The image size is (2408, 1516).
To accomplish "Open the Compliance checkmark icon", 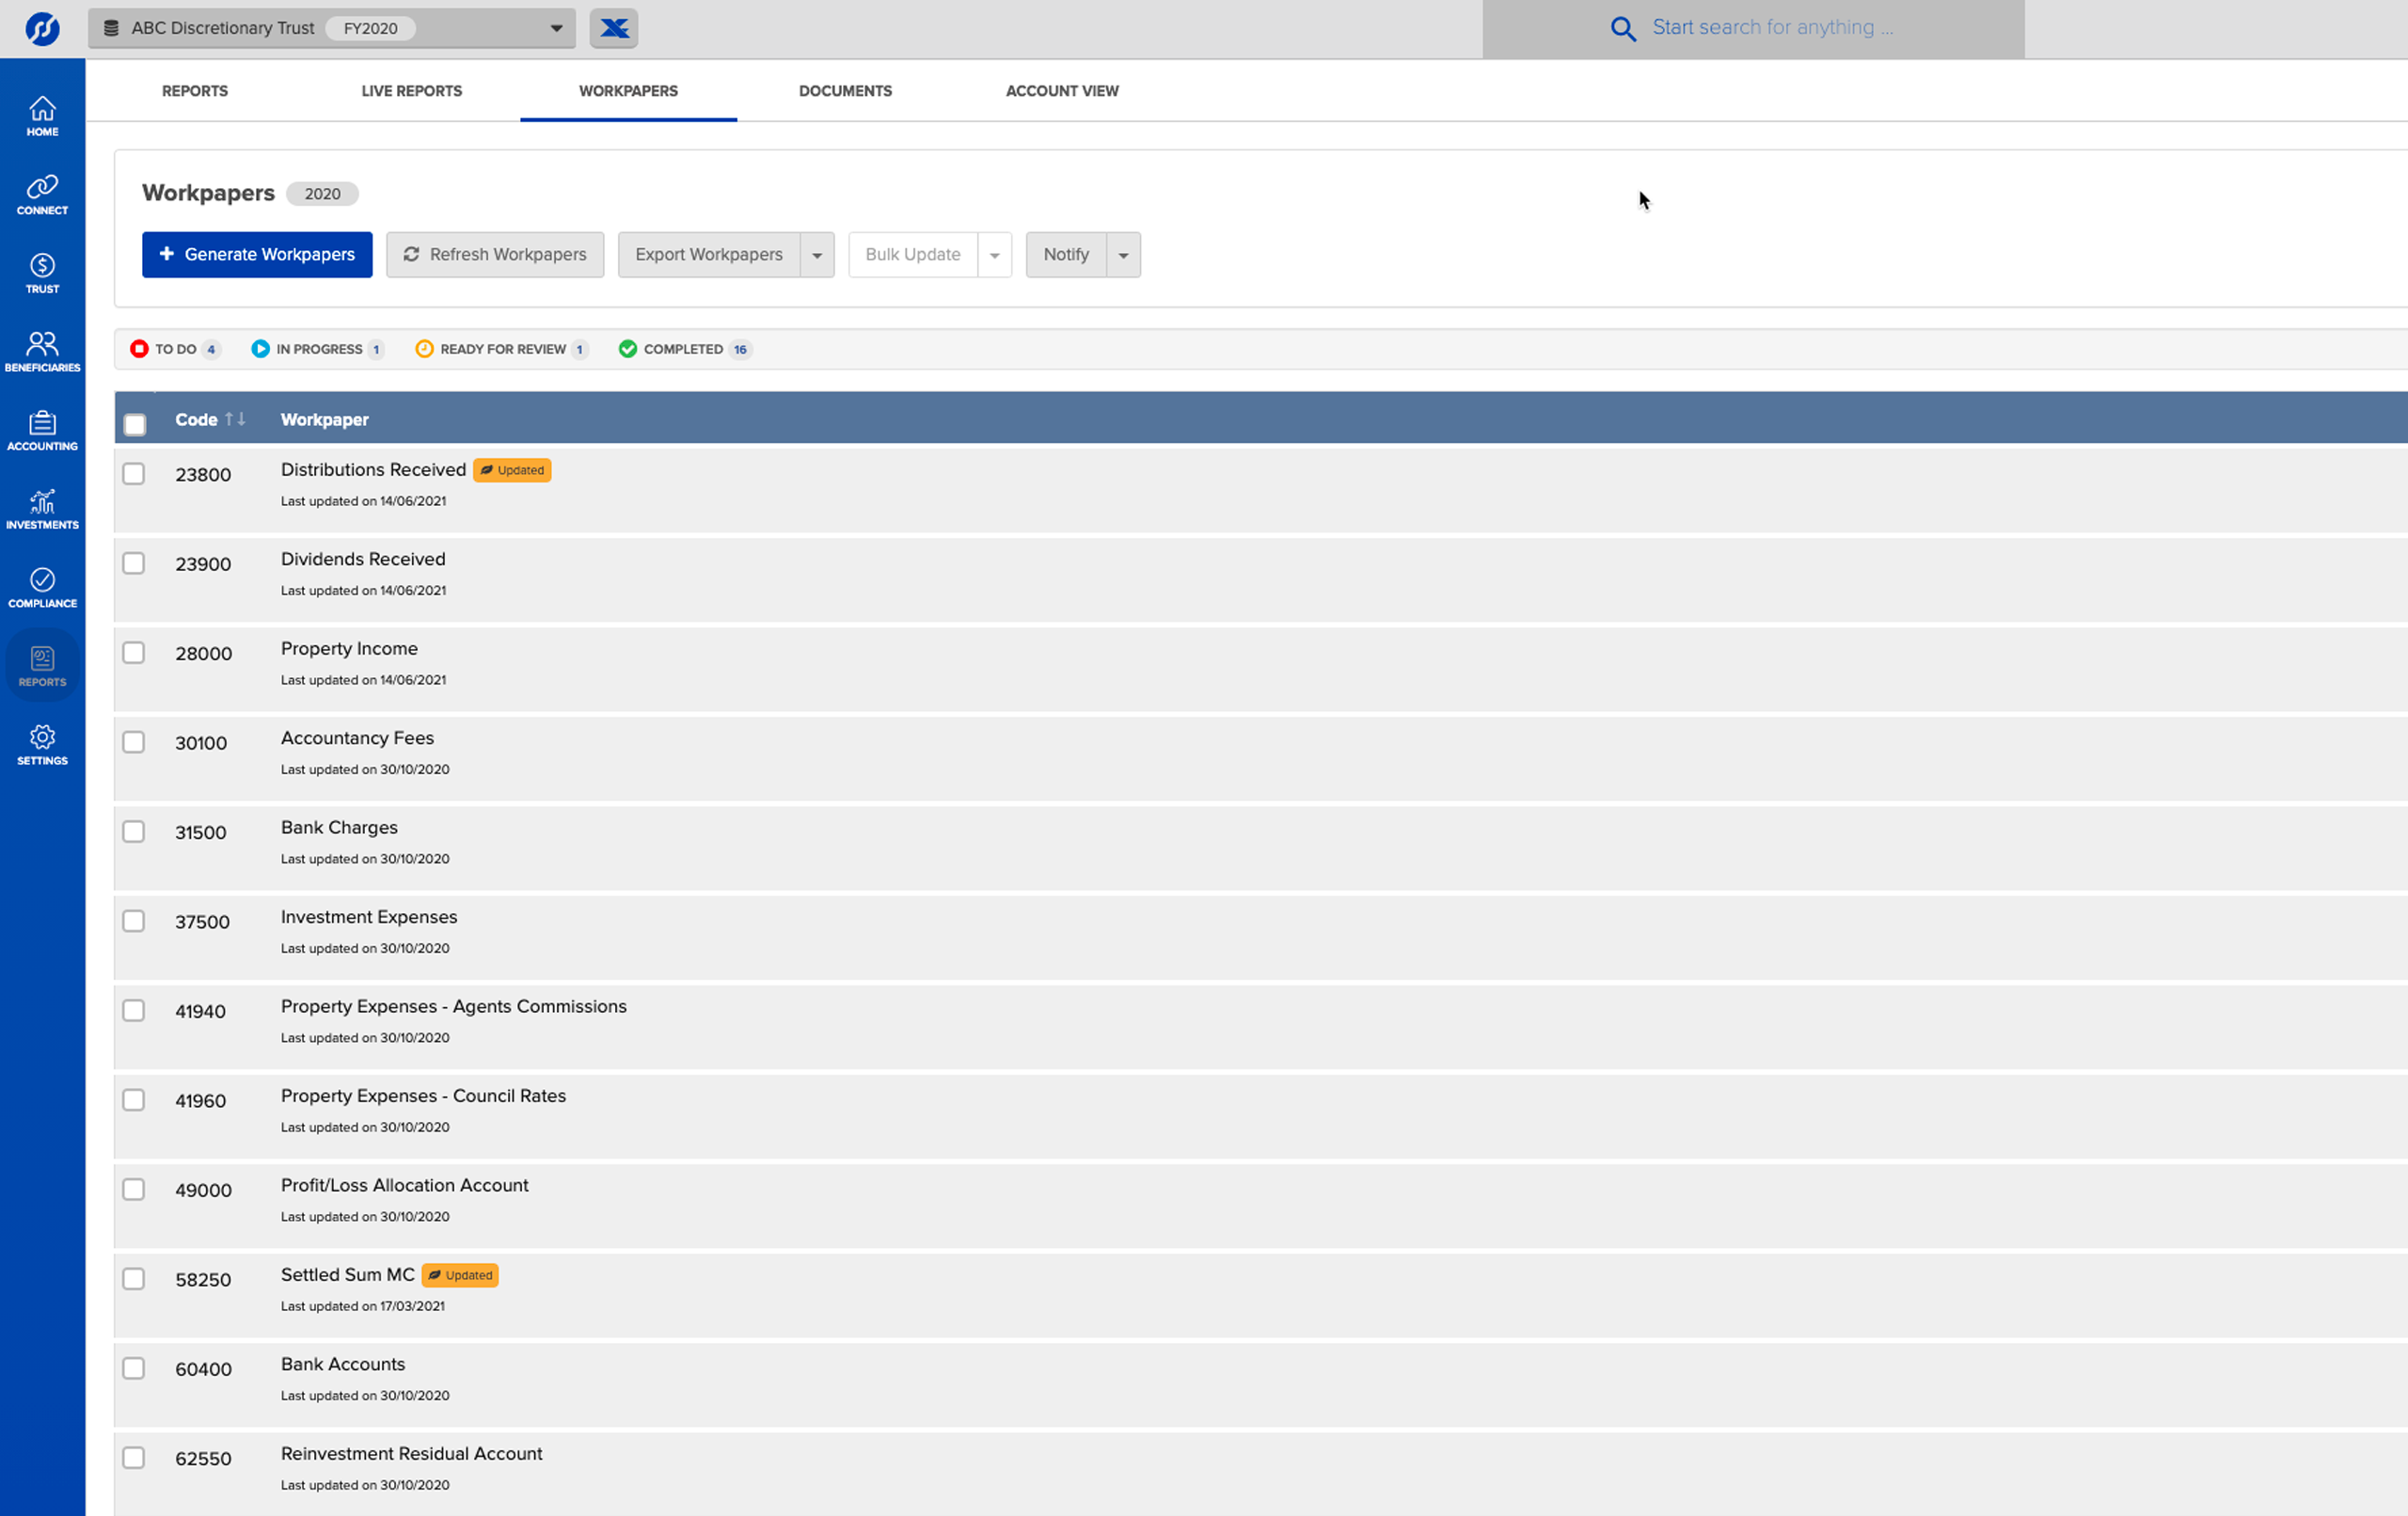I will [42, 587].
